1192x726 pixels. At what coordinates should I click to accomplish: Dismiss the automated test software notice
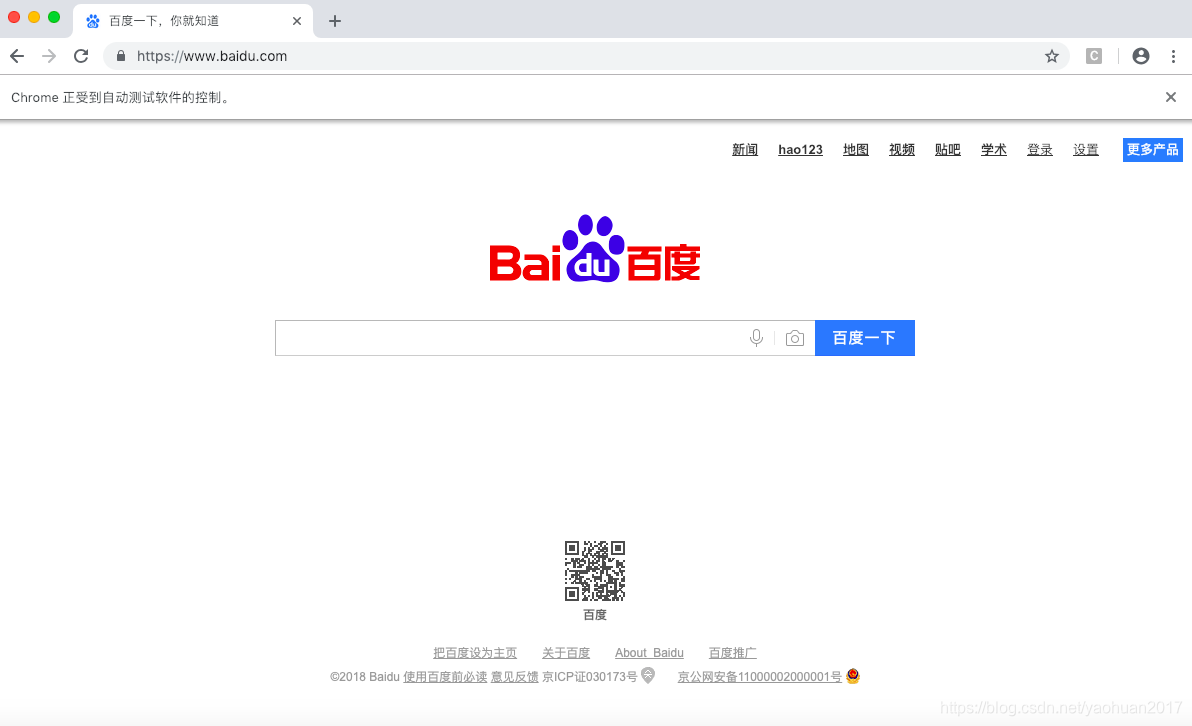click(1171, 97)
